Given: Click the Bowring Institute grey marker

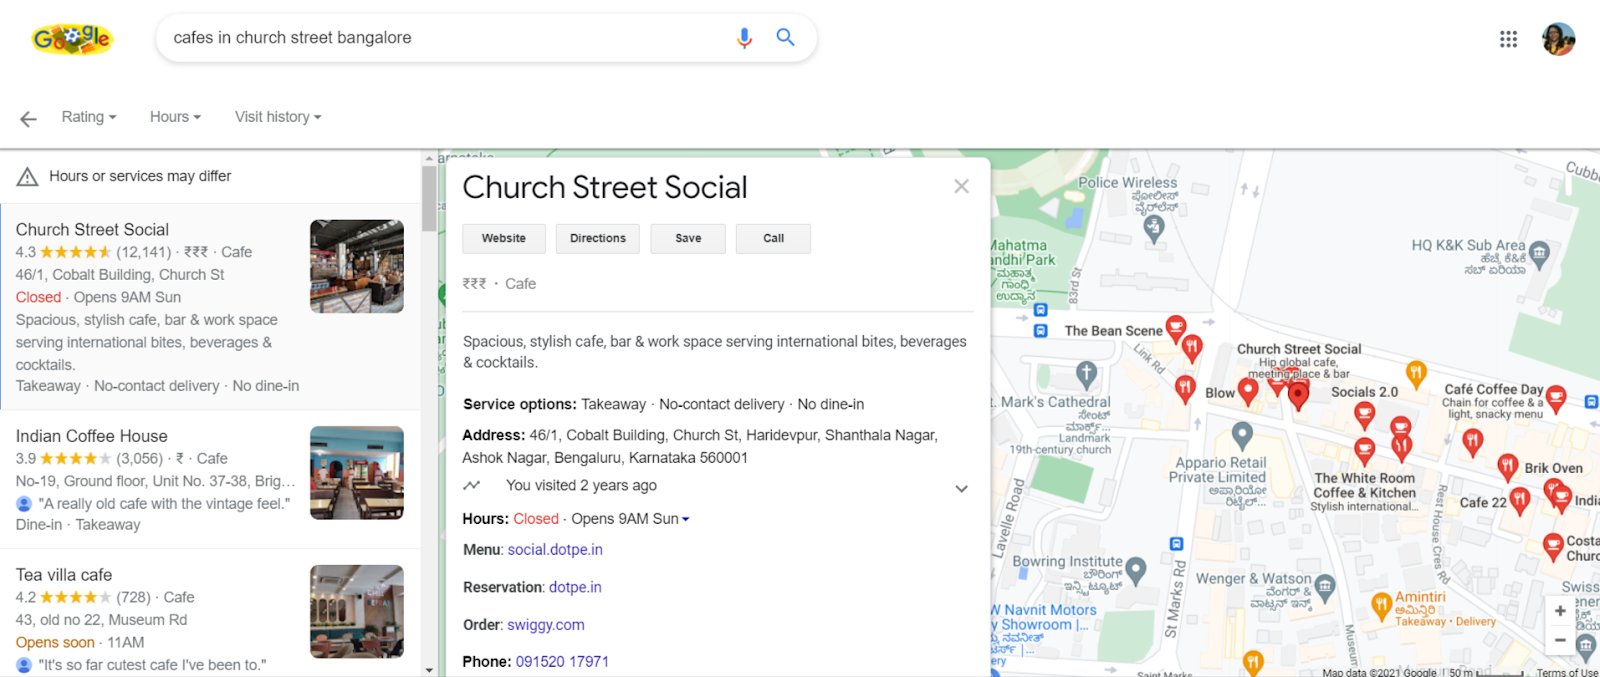Looking at the screenshot, I should (1135, 571).
